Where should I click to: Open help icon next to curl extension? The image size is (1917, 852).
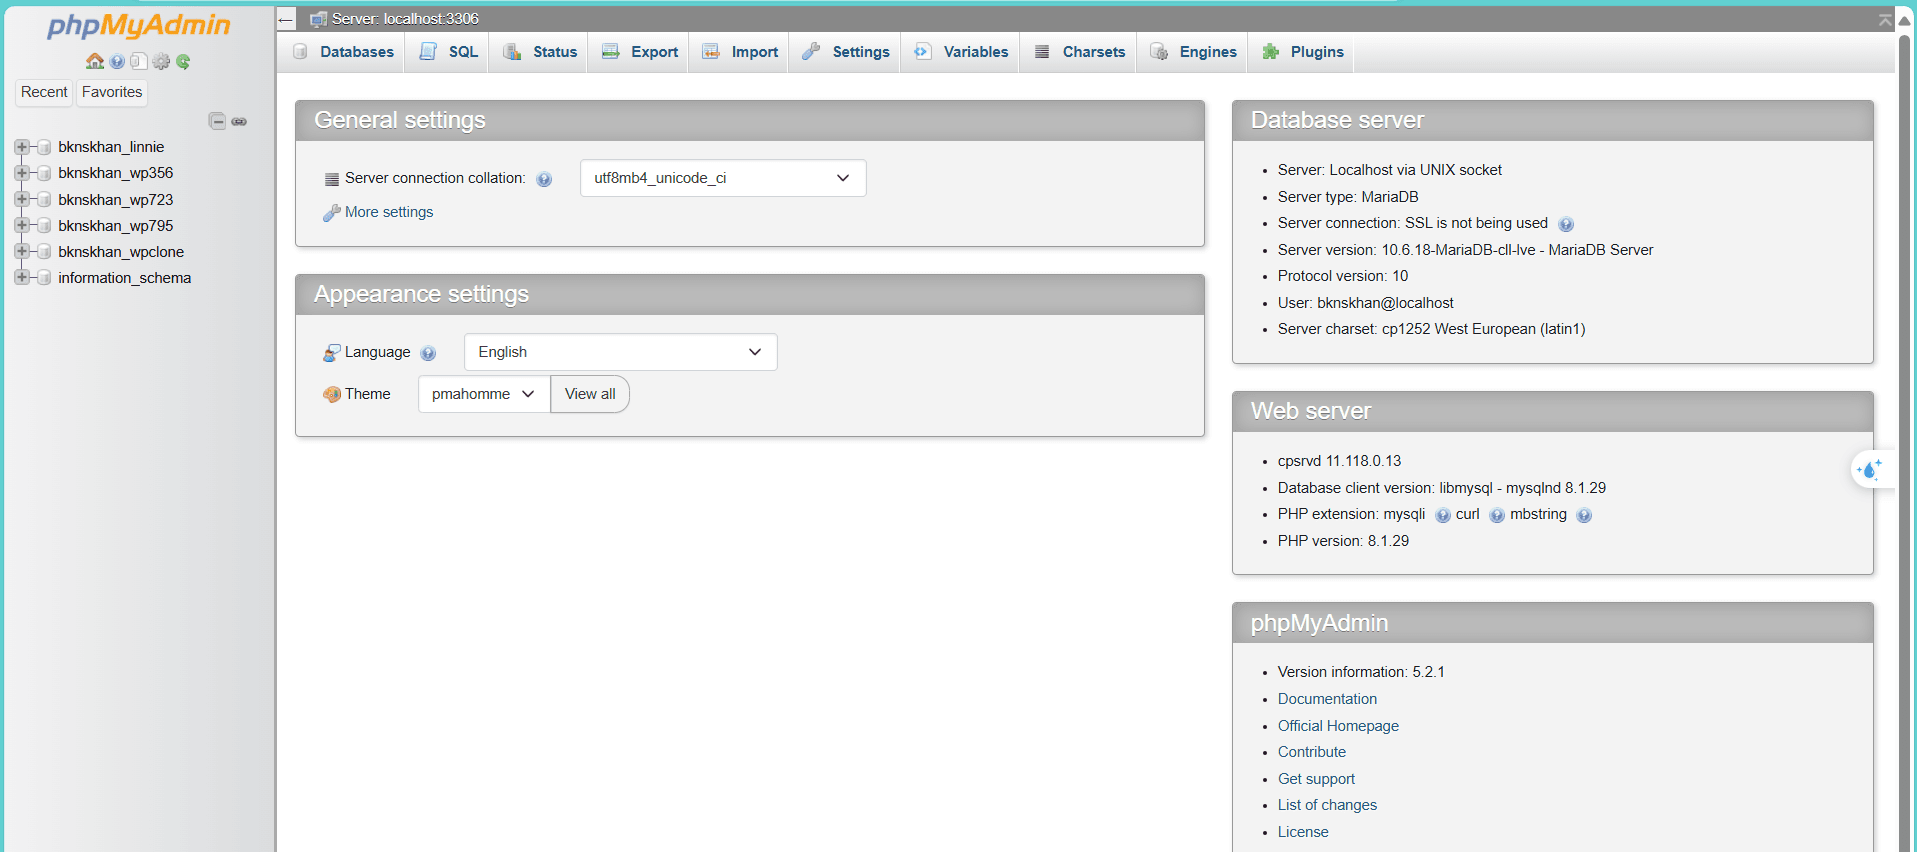click(1497, 515)
